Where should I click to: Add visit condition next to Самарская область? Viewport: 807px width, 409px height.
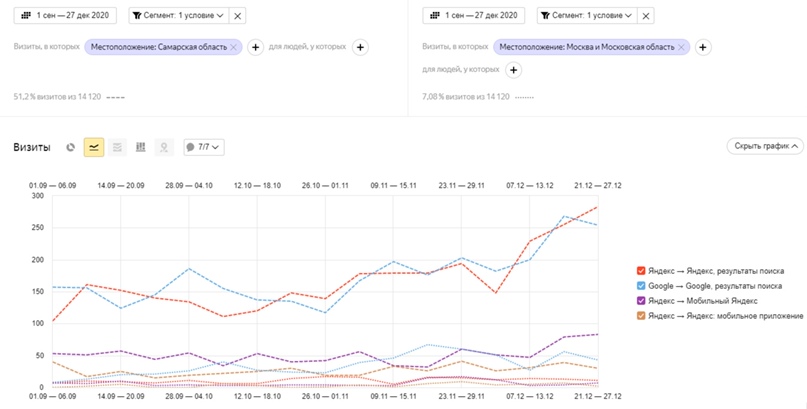(x=255, y=47)
